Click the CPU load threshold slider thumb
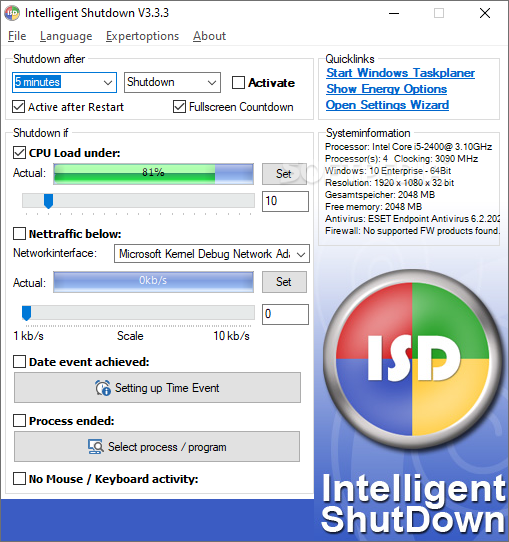The height and width of the screenshot is (542, 509). pos(48,201)
